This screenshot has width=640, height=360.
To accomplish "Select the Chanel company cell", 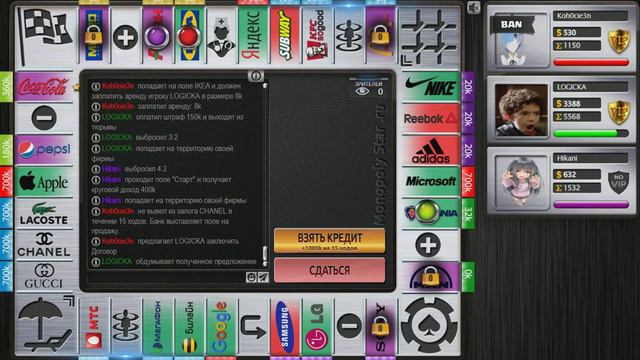I will pyautogui.click(x=44, y=245).
